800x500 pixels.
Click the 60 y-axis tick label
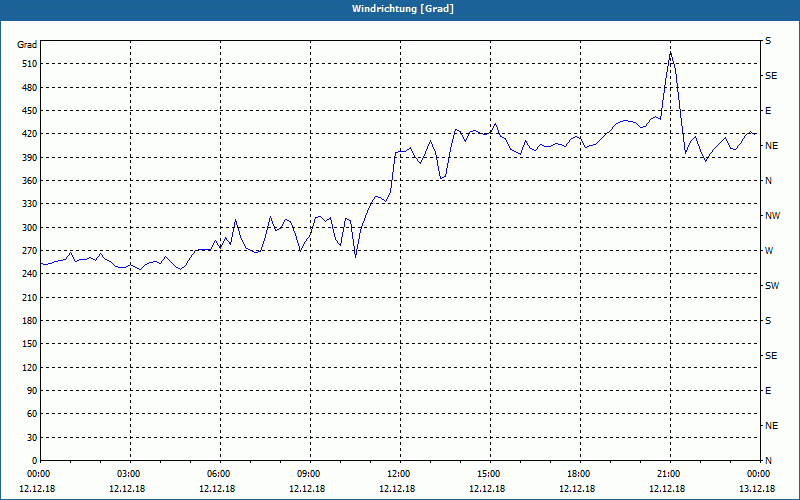(32, 414)
